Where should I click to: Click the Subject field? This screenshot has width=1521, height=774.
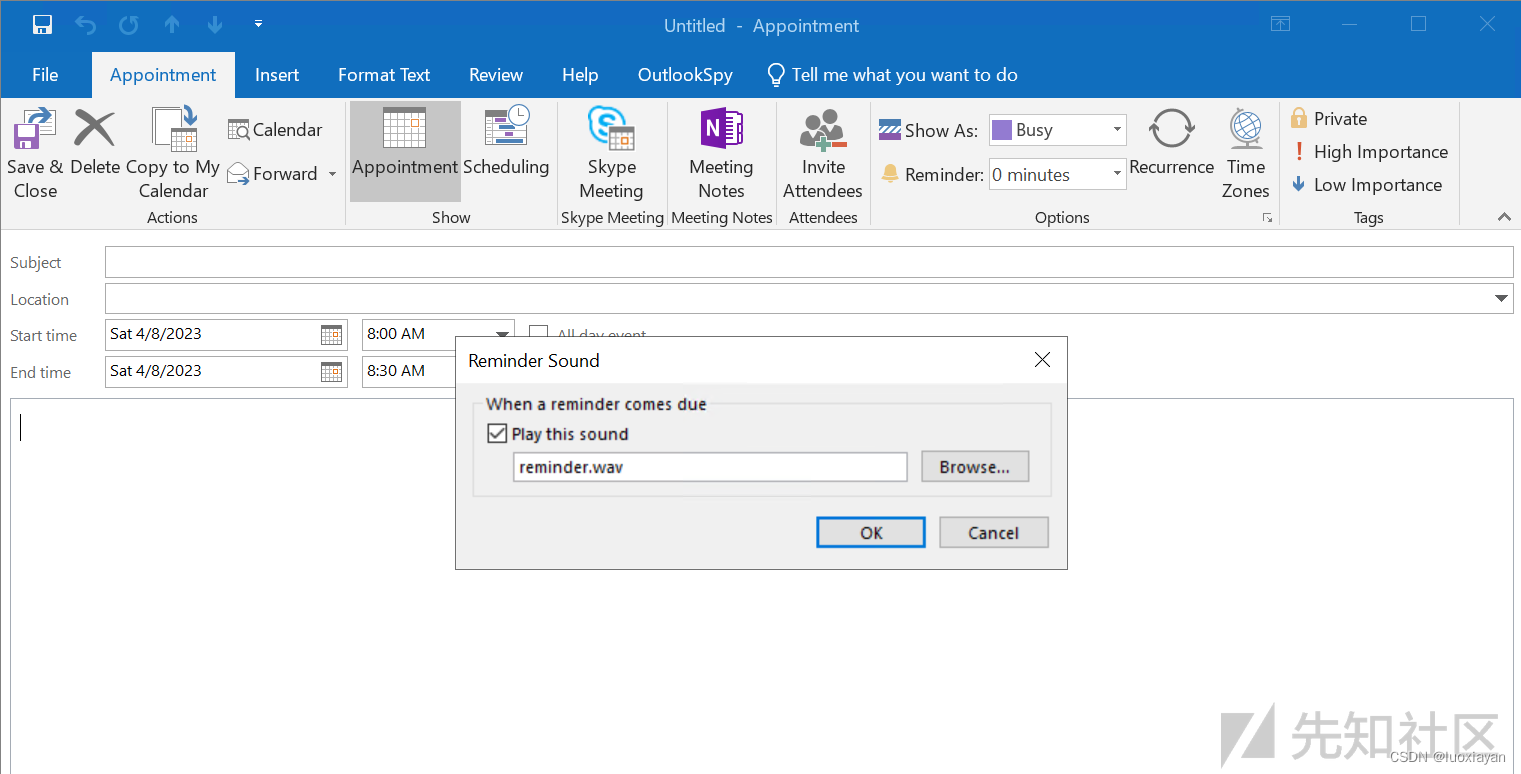(809, 262)
